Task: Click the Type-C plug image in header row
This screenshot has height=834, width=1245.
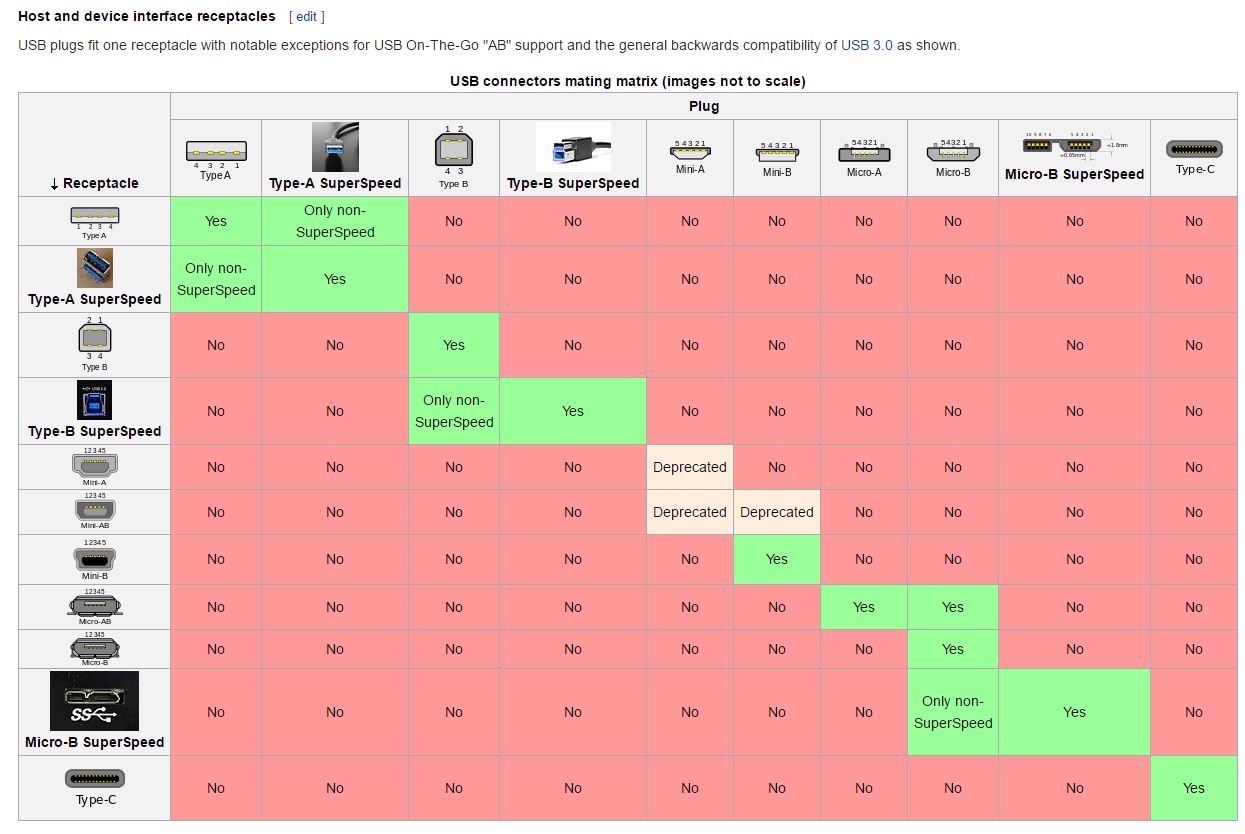Action: coord(1194,149)
